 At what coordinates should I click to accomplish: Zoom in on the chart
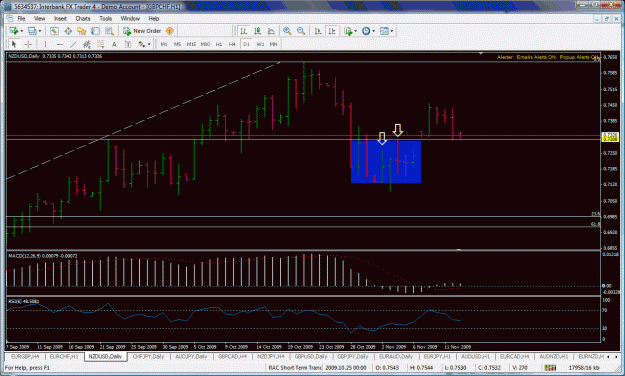click(x=287, y=31)
